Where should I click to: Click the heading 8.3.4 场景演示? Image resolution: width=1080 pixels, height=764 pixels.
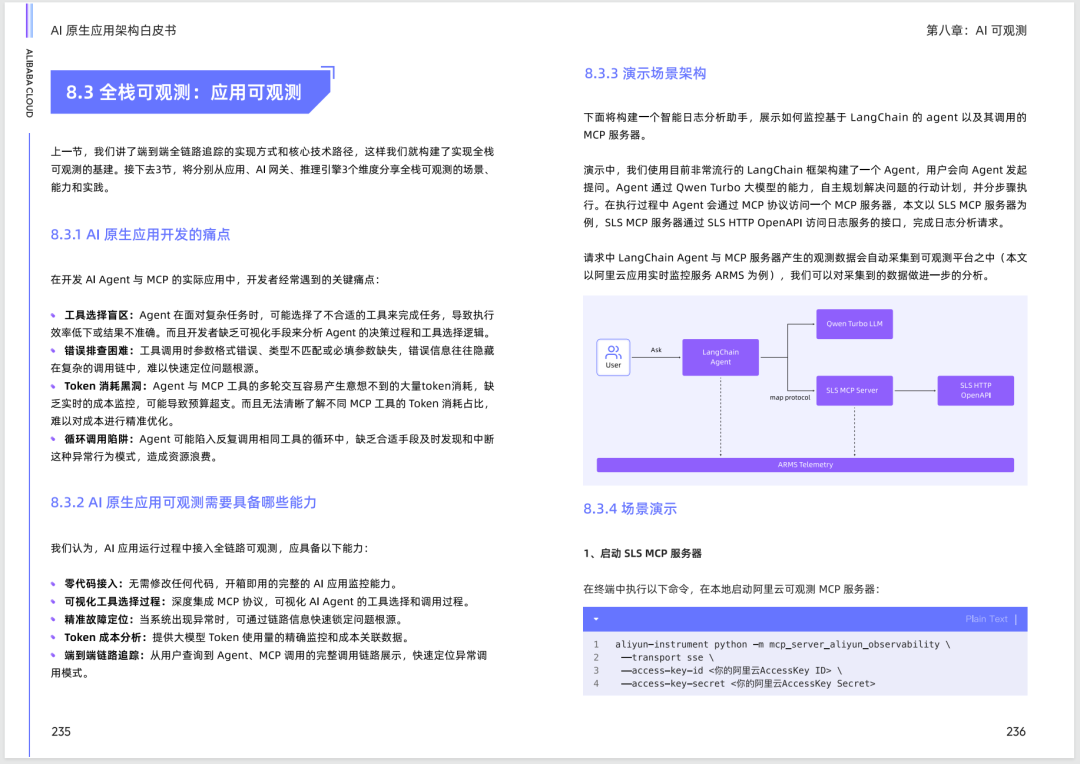pos(630,509)
